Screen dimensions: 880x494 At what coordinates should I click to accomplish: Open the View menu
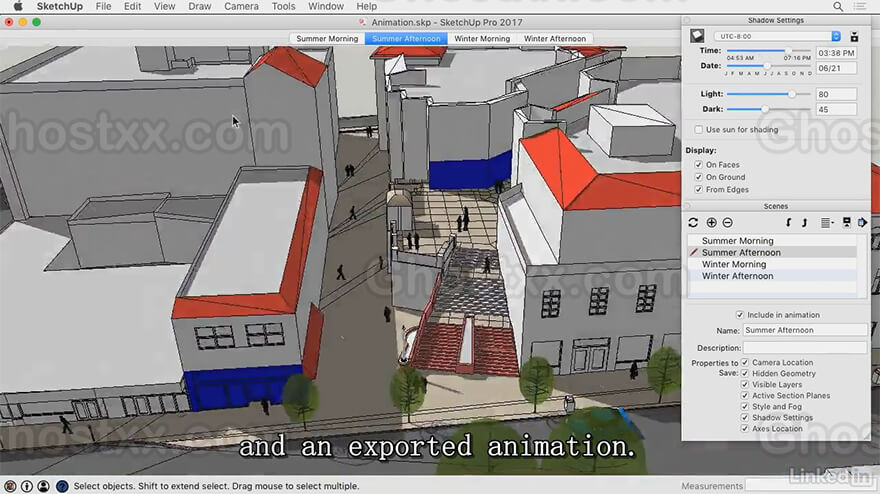164,6
